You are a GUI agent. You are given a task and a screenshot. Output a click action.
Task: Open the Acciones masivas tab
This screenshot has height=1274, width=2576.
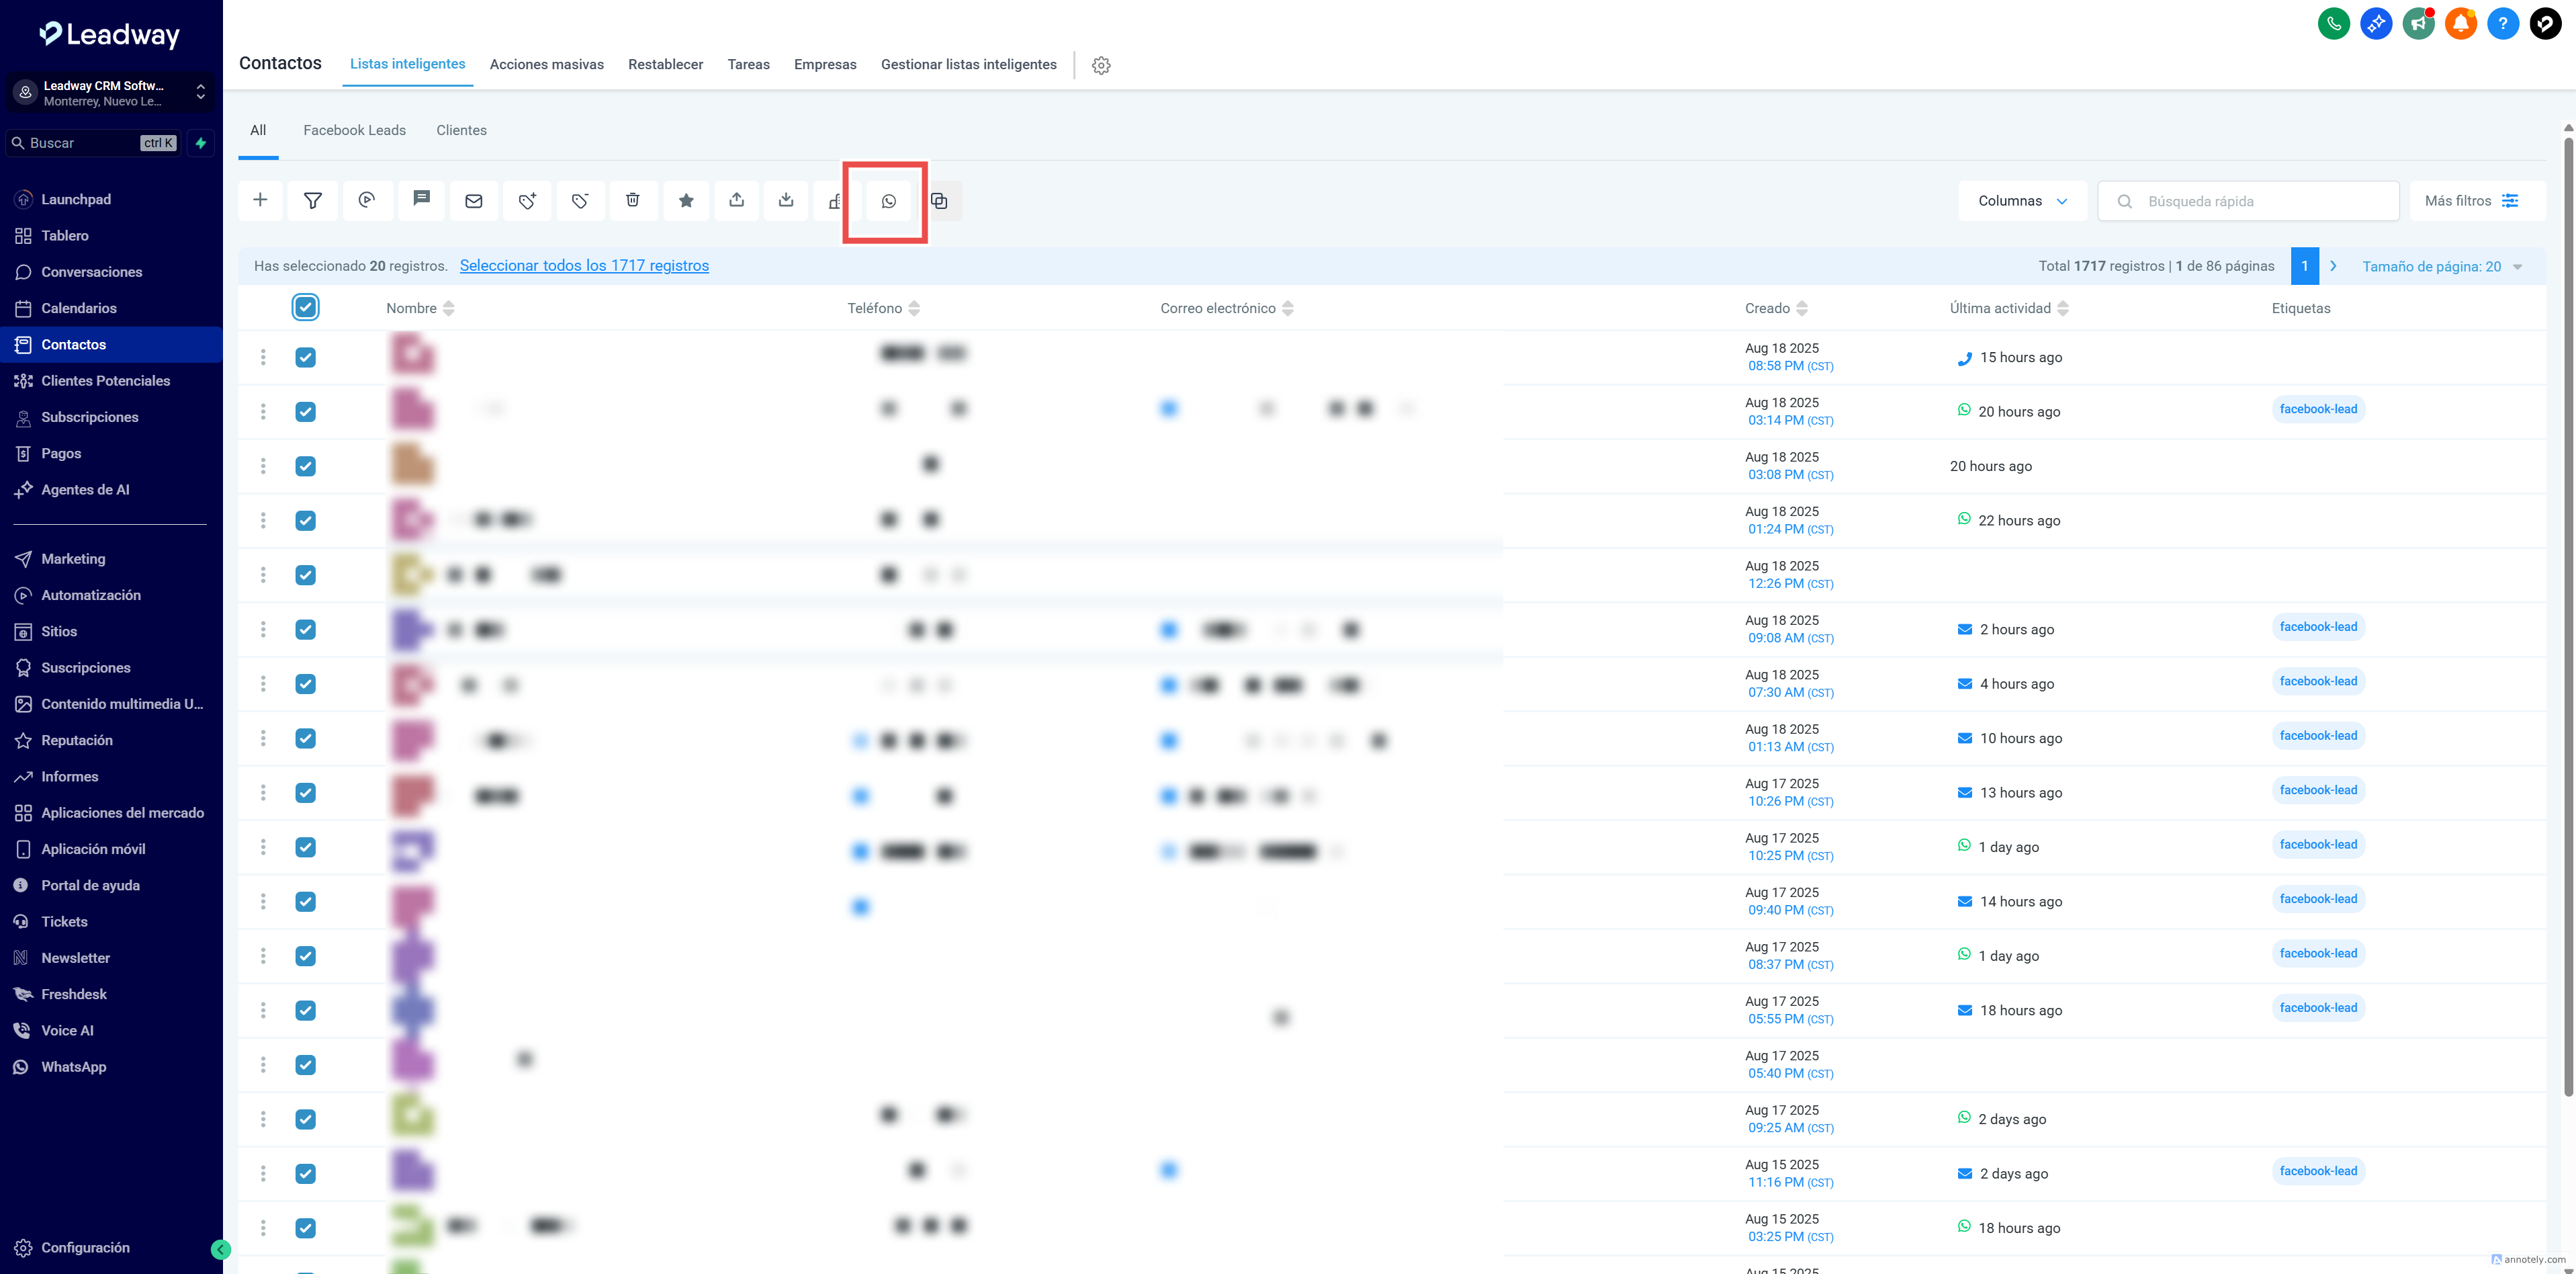(546, 64)
